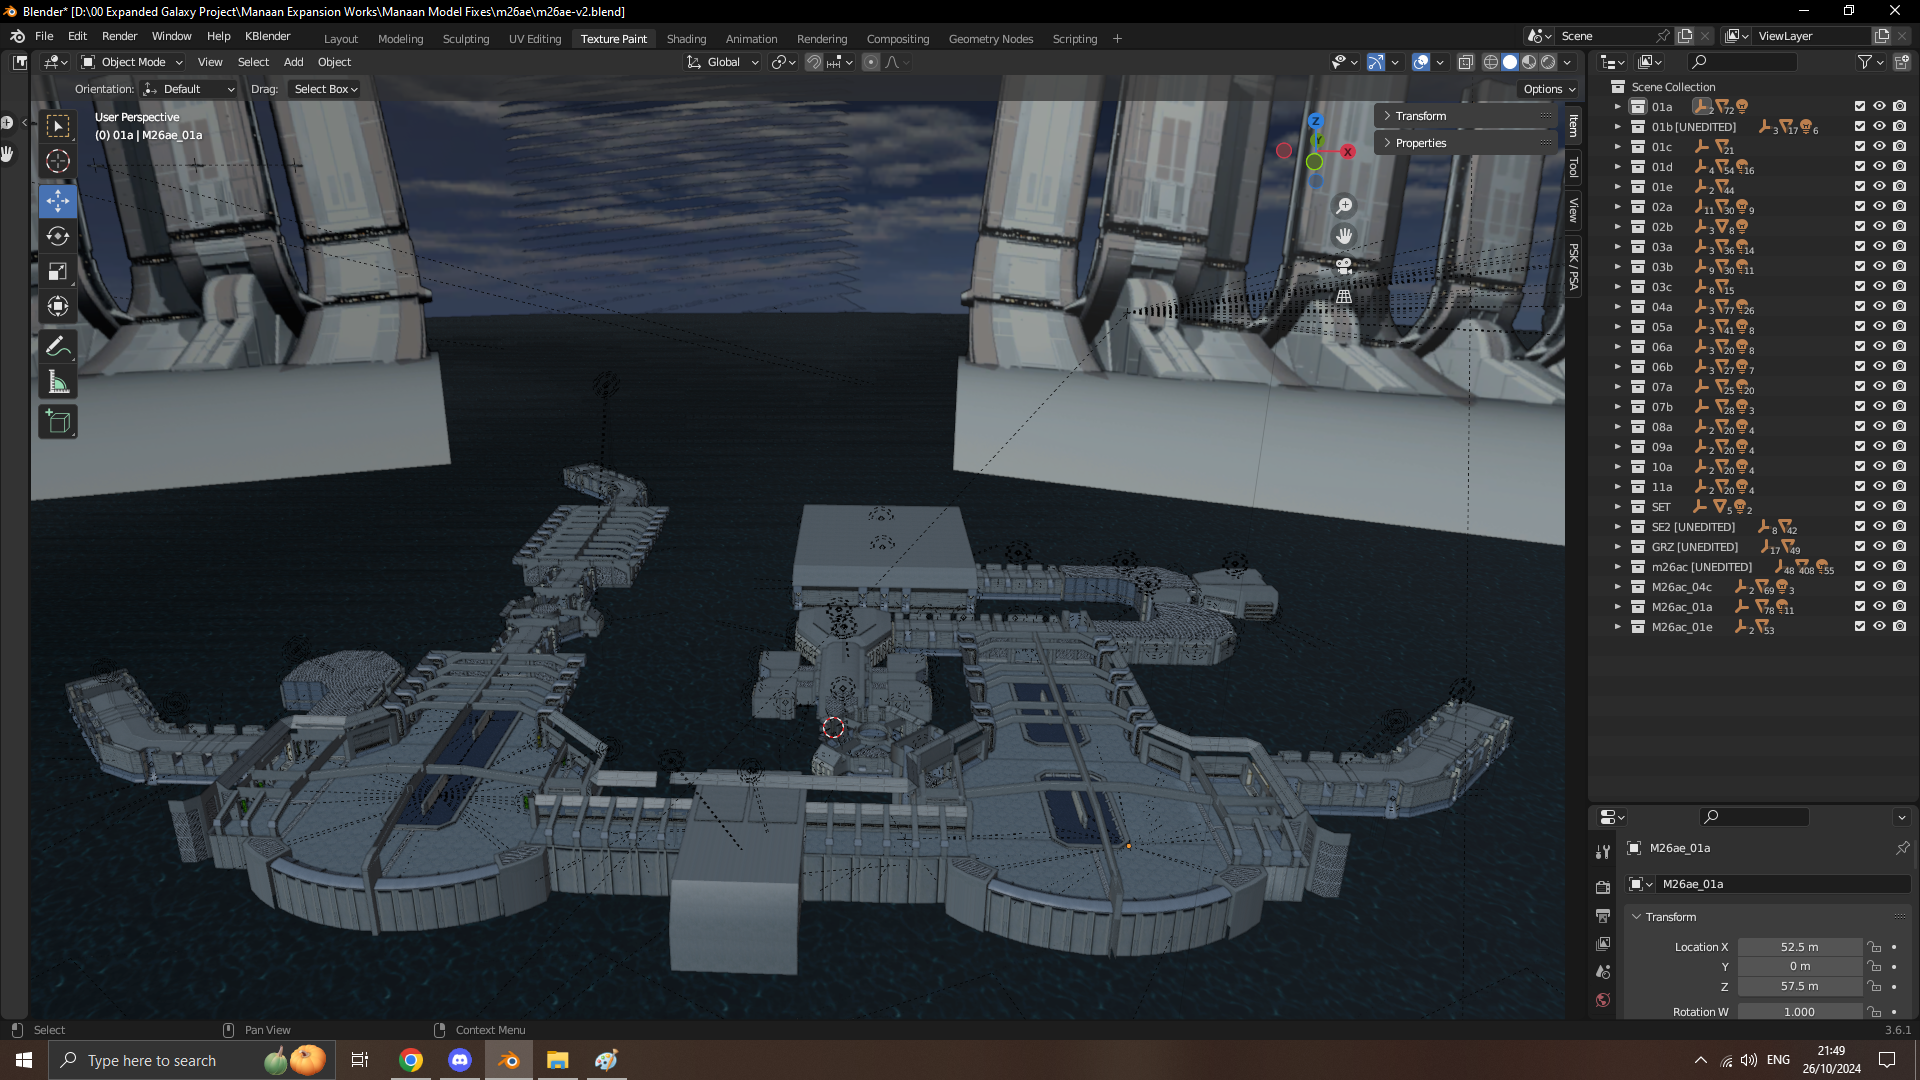Click the Location Z value field

(1799, 986)
